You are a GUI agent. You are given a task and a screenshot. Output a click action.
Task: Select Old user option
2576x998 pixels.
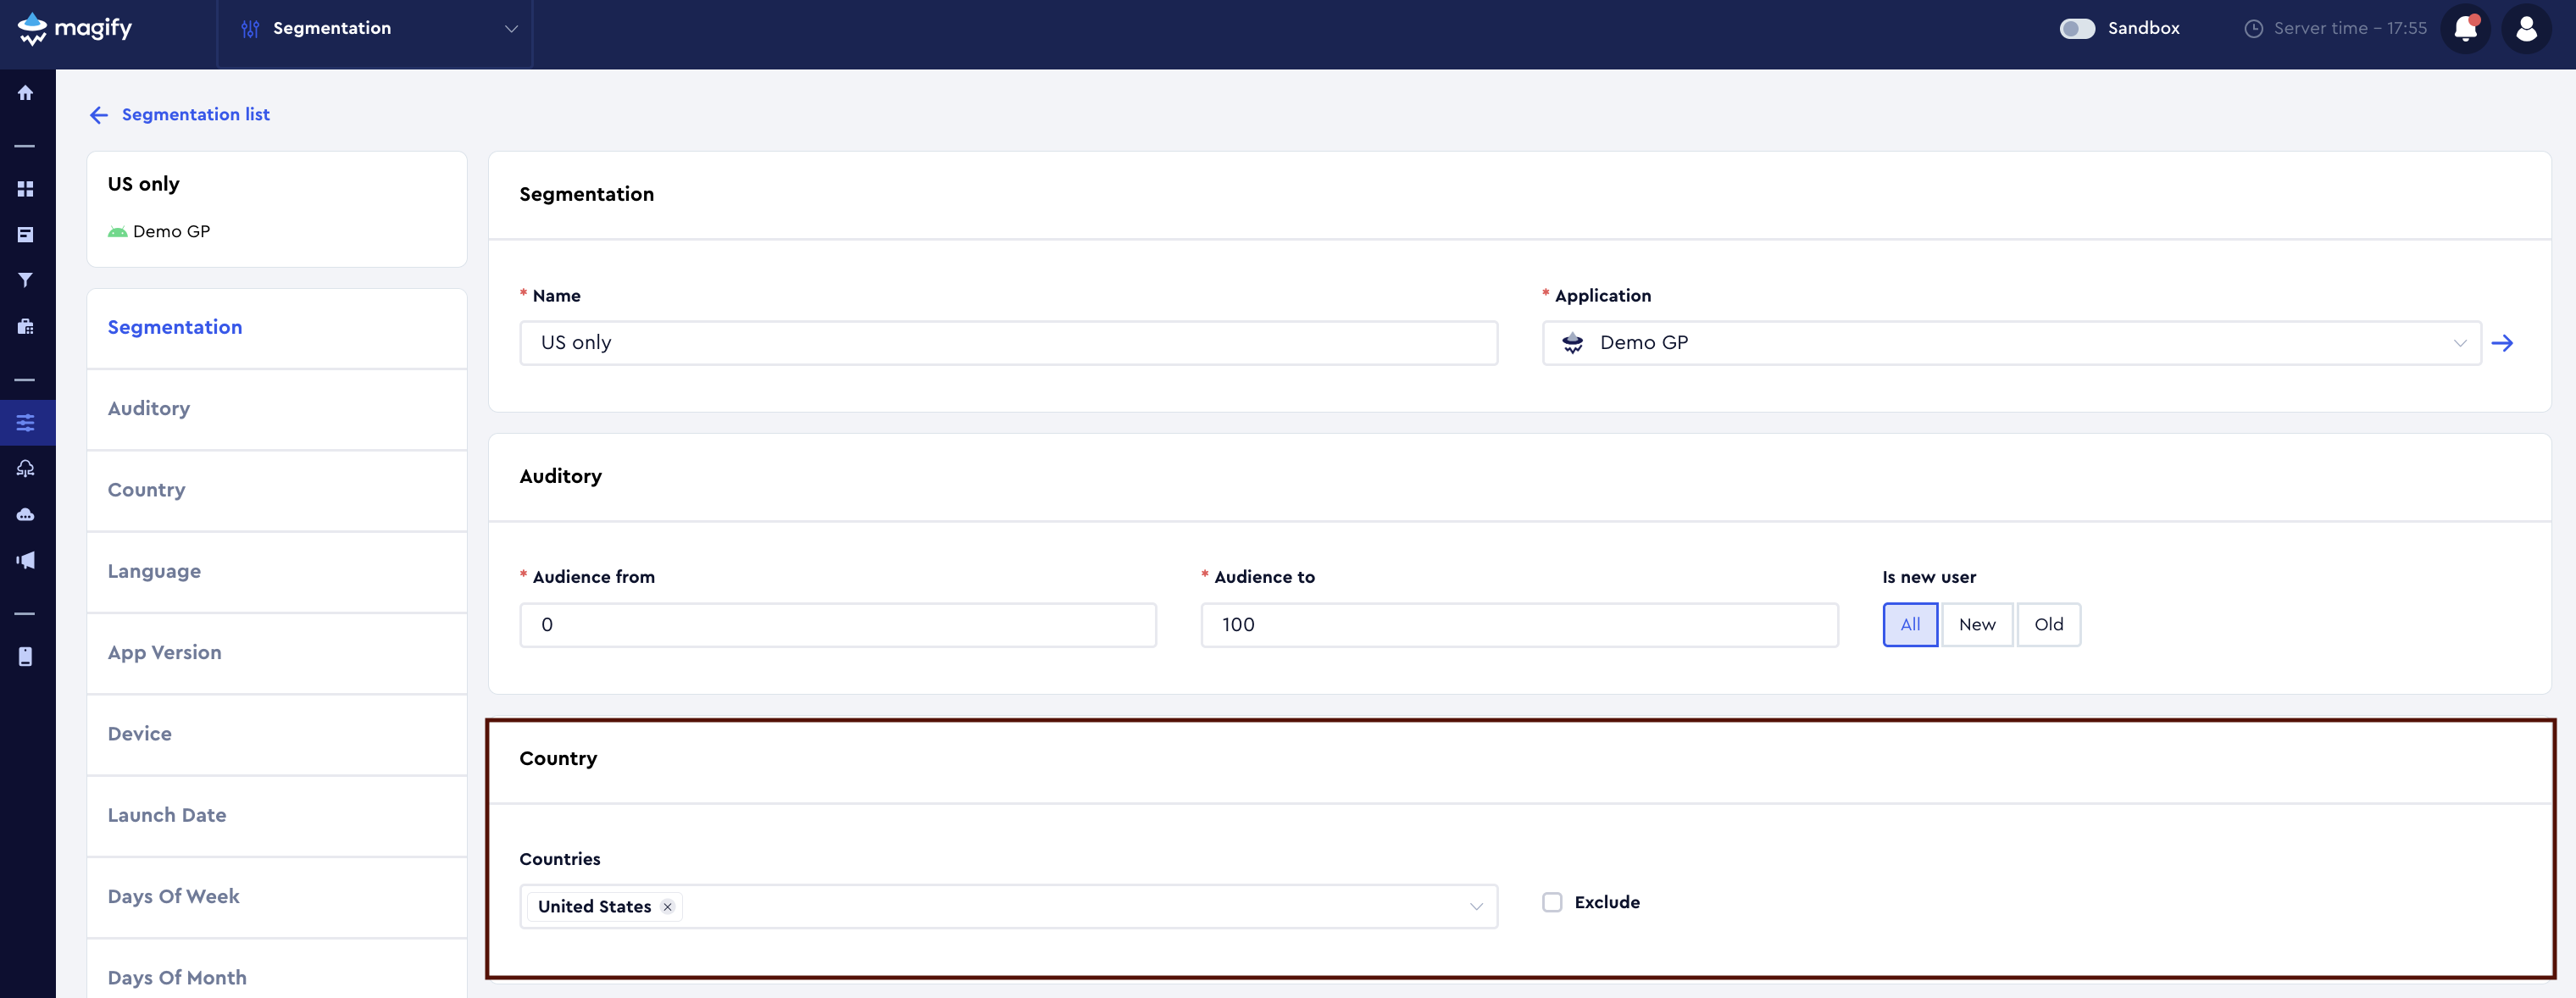tap(2048, 625)
